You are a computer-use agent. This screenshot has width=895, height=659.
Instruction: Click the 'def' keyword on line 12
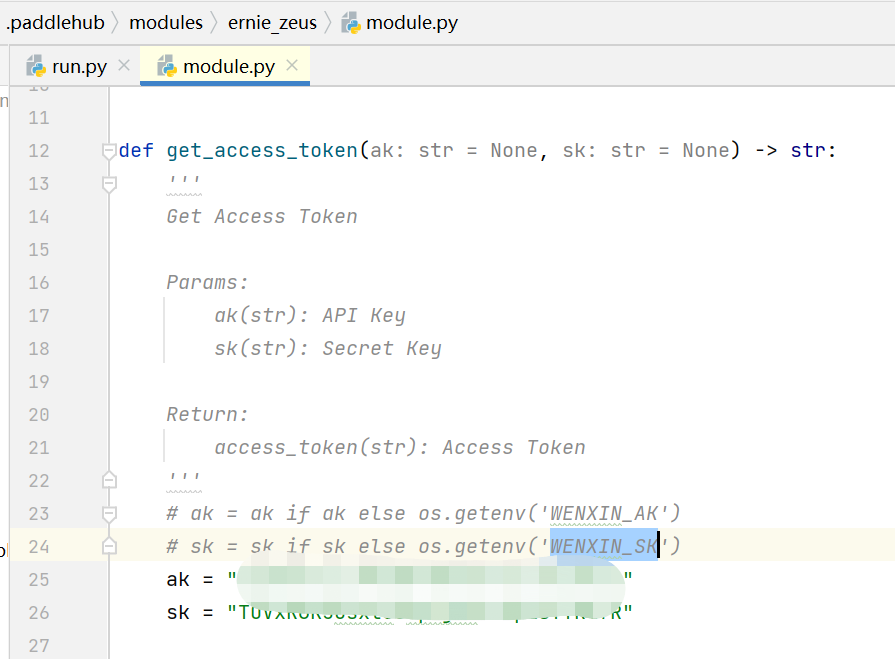[136, 151]
